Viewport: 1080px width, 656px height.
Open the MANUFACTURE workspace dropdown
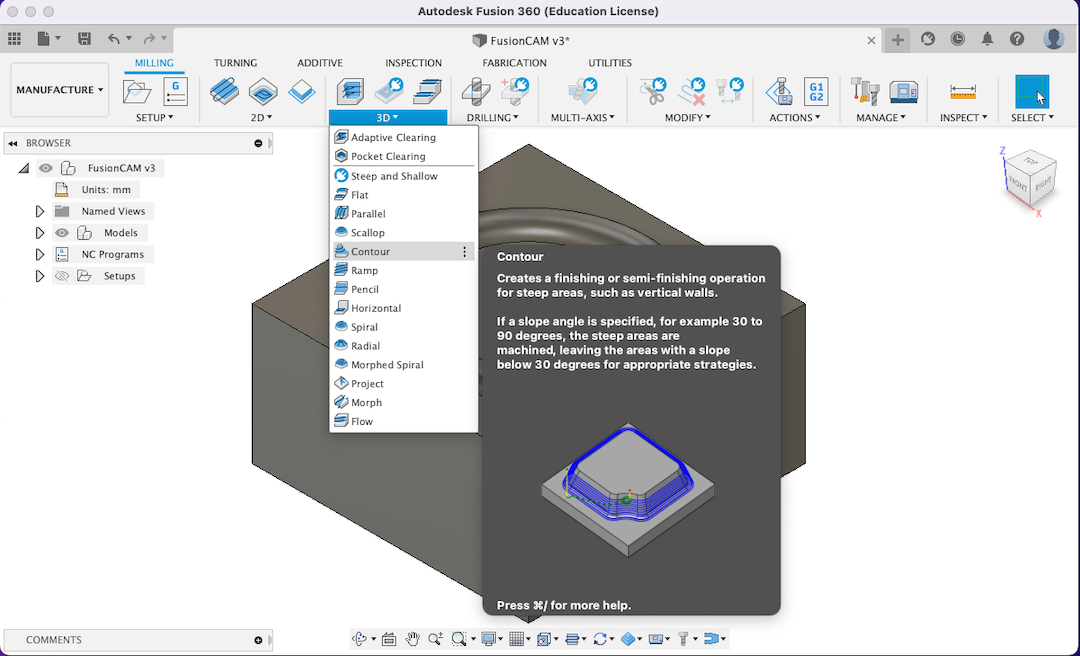[x=60, y=90]
